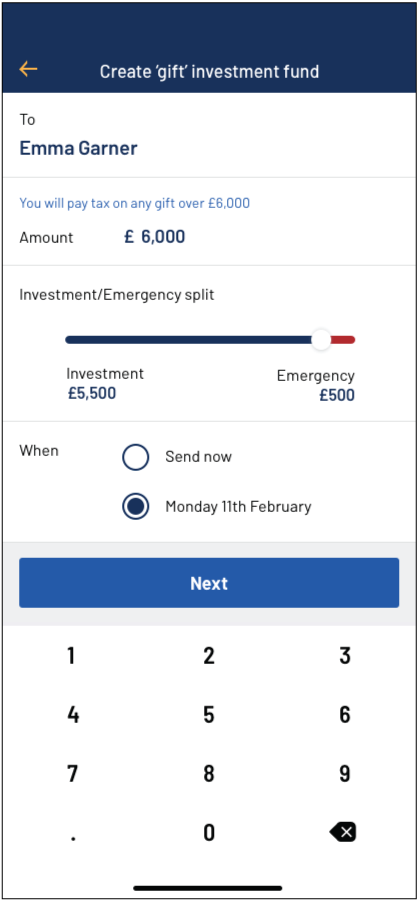Tap recipient name Emma Garner
This screenshot has width=418, height=901.
coord(78,148)
